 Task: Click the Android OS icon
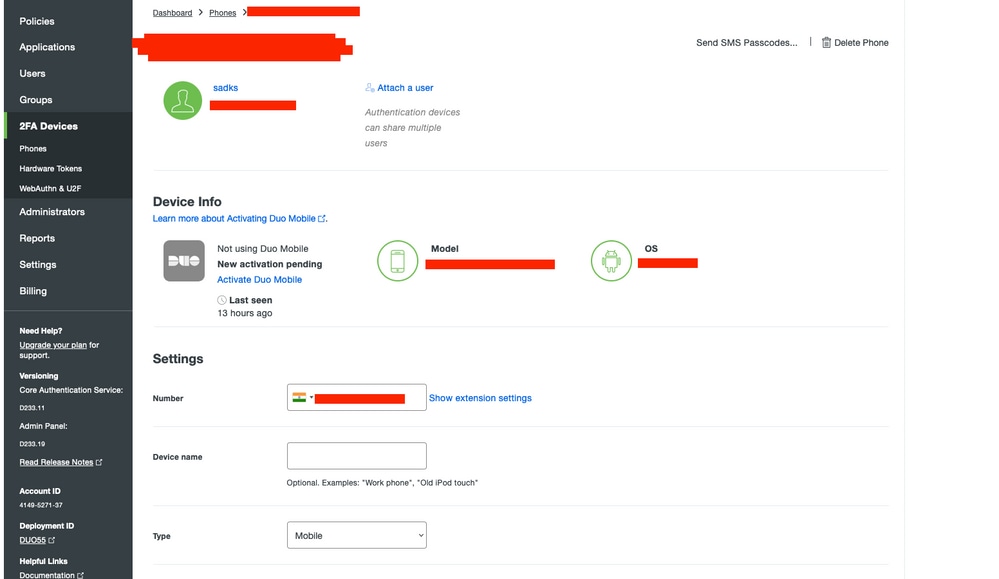point(610,261)
